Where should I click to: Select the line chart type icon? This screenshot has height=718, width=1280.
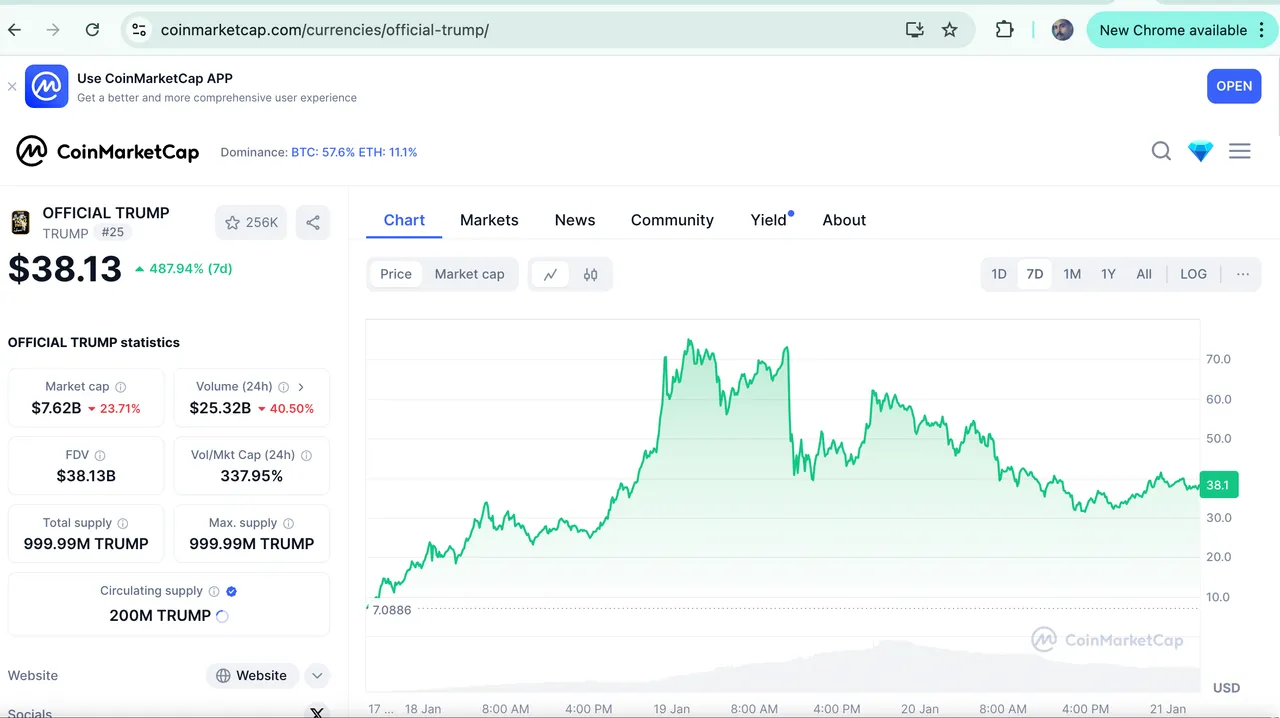(550, 274)
